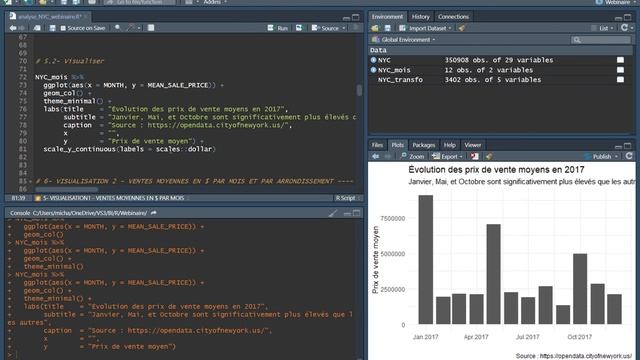This screenshot has height=360, width=640.
Task: Save workspace in Environment pane
Action: (x=387, y=28)
